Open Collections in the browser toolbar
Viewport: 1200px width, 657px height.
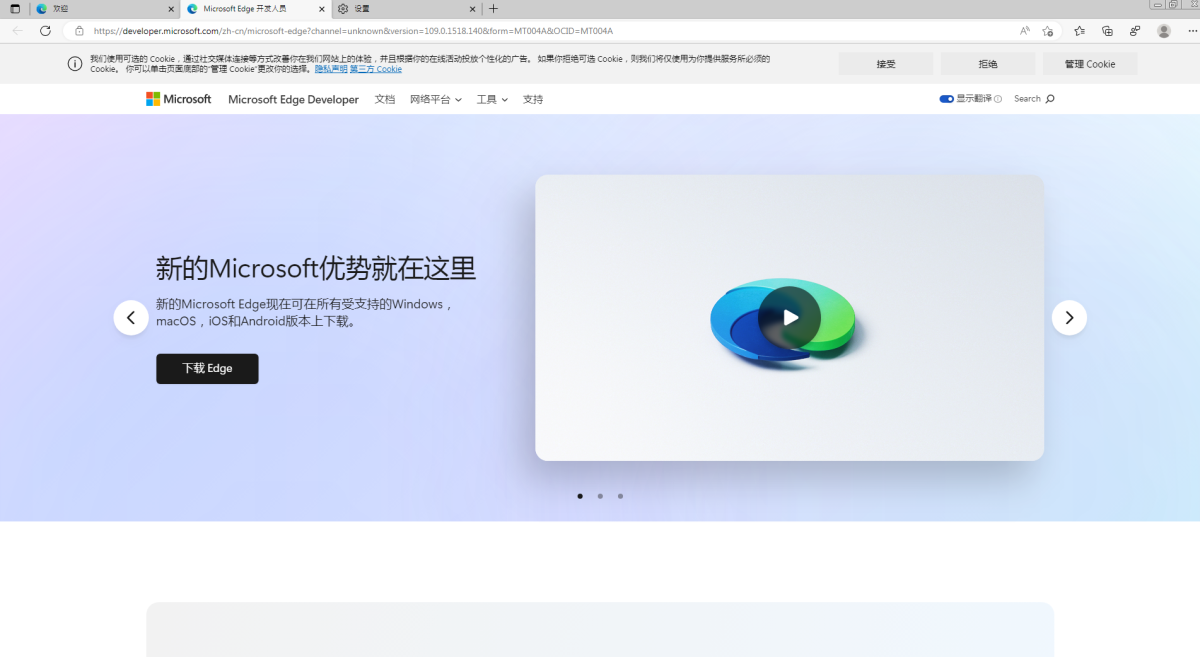1107,31
